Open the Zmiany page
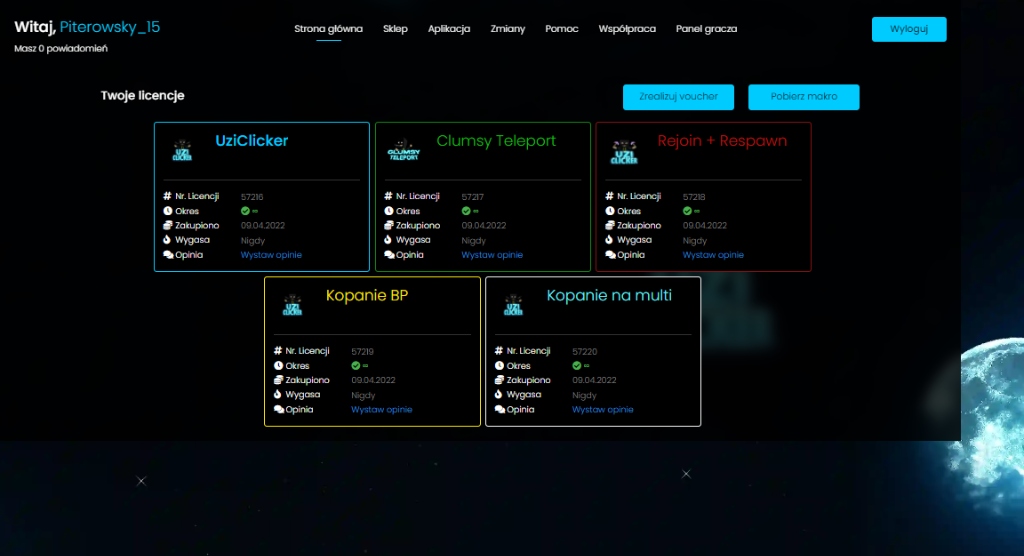The width and height of the screenshot is (1024, 556). pyautogui.click(x=508, y=29)
